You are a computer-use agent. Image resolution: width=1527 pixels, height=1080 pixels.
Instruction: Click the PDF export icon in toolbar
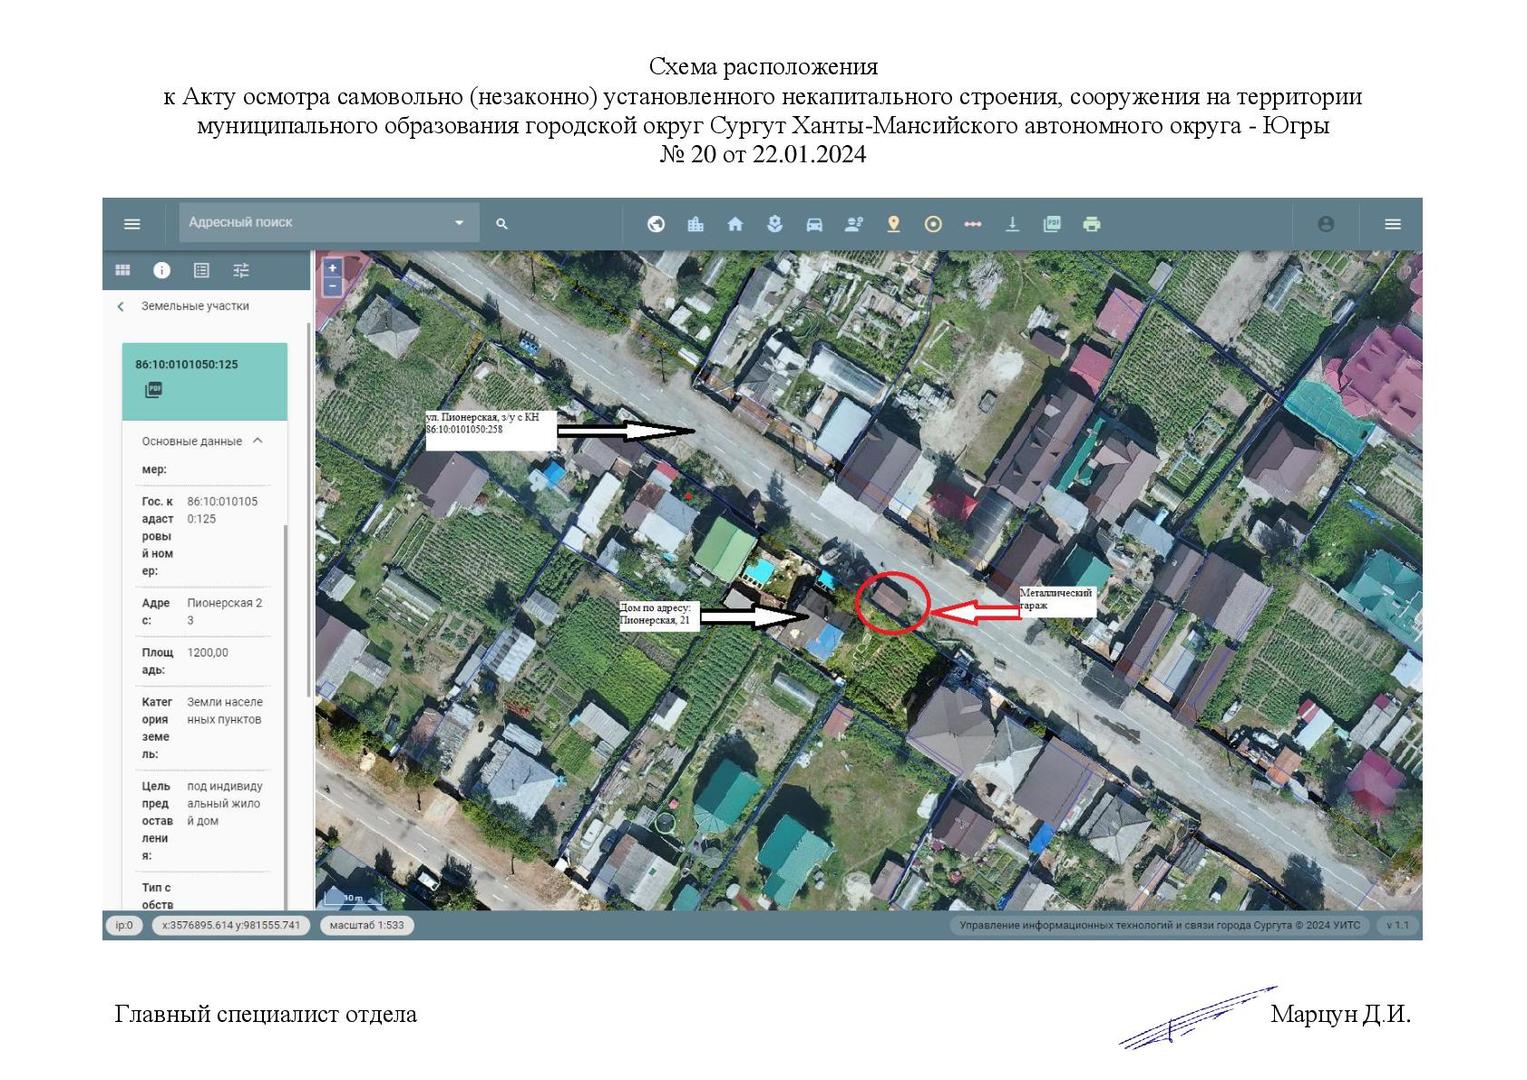click(x=1052, y=224)
